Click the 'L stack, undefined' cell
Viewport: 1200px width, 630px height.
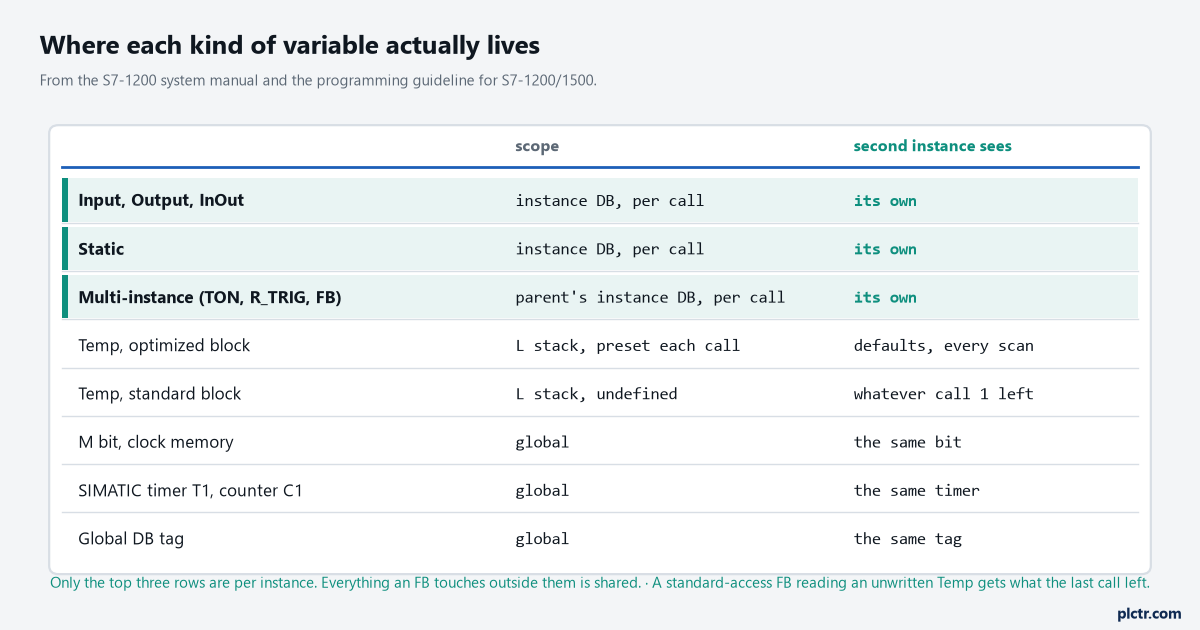[x=596, y=394]
